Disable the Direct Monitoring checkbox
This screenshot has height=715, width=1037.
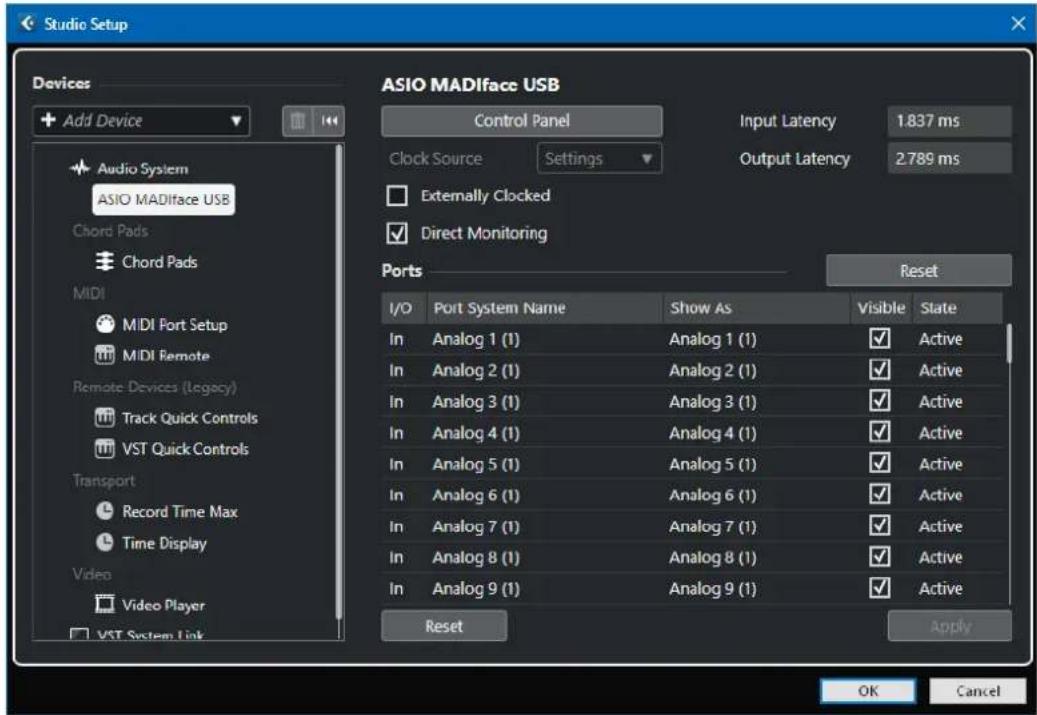pyautogui.click(x=397, y=233)
